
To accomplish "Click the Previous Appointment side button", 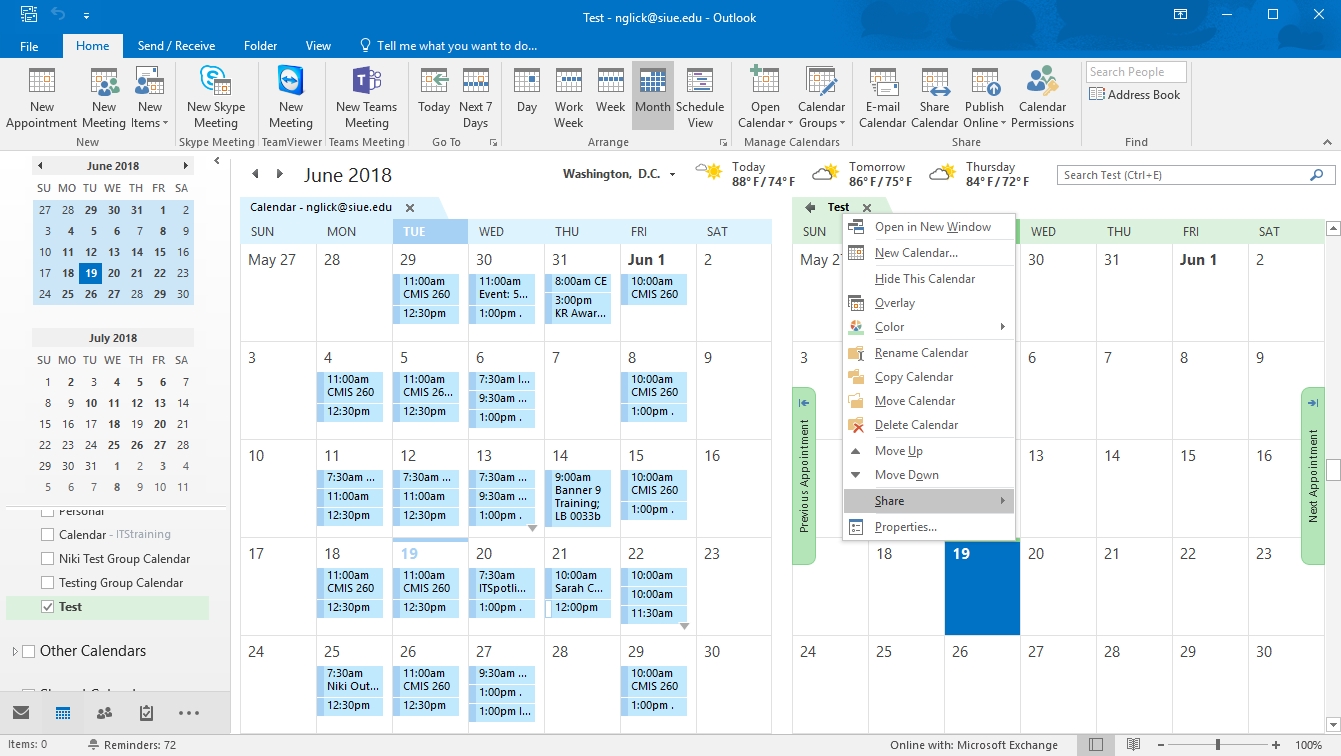I will click(x=804, y=476).
